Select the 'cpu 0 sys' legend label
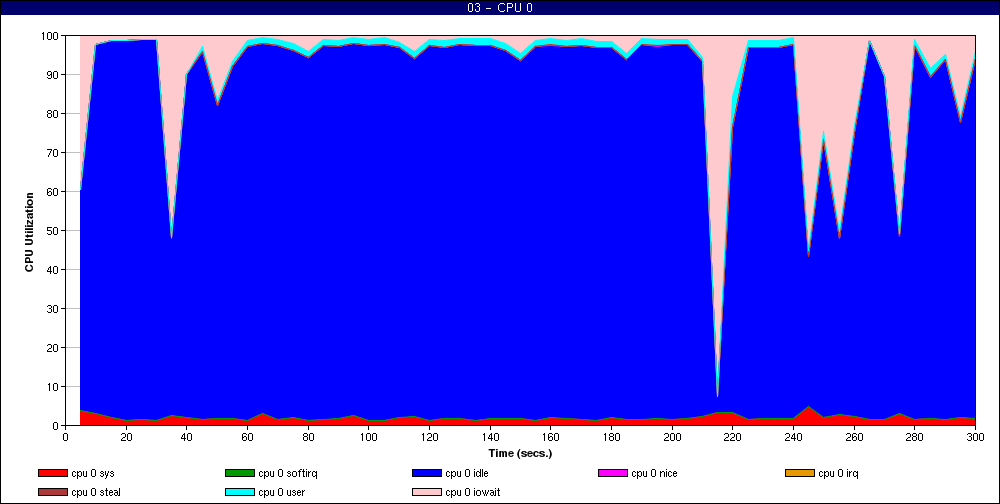The width and height of the screenshot is (1000, 504). pos(93,473)
